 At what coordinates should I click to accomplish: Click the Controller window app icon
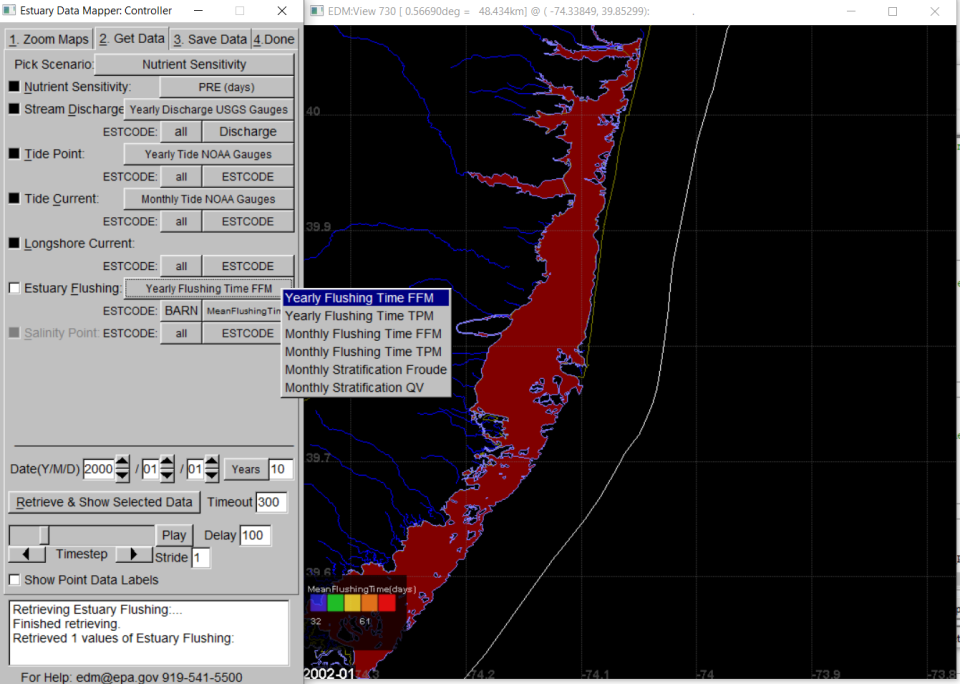click(x=9, y=10)
